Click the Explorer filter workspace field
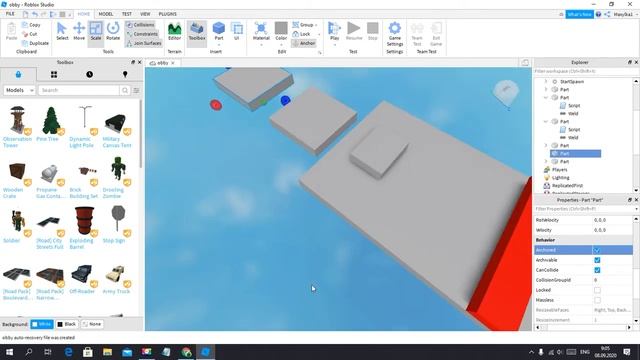Image resolution: width=640 pixels, height=360 pixels. (584, 71)
